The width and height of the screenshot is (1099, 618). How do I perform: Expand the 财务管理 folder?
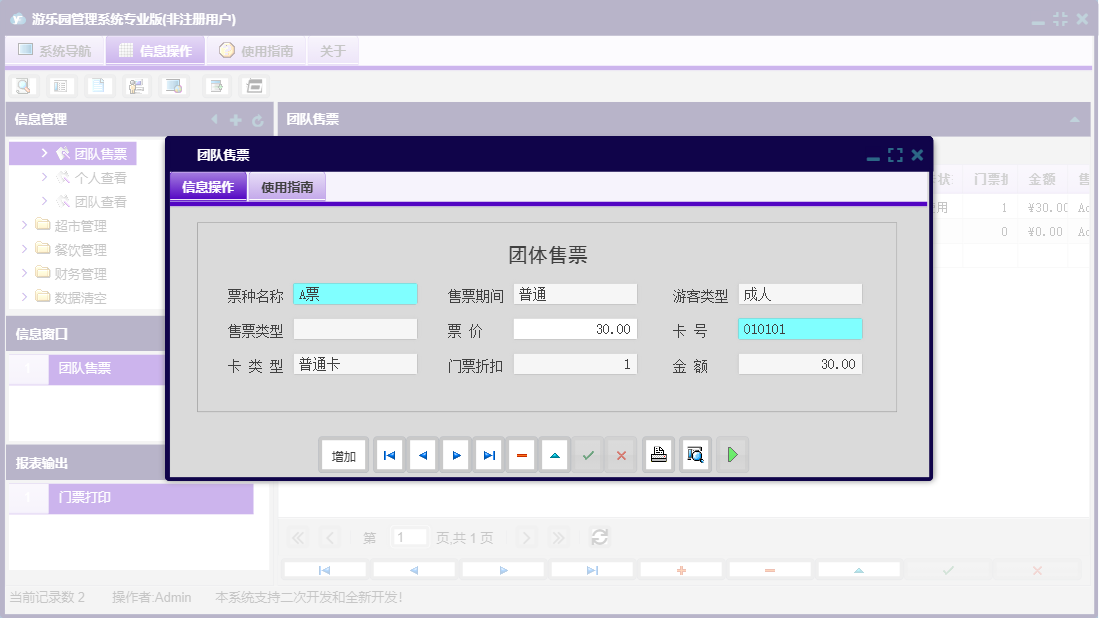coord(23,273)
